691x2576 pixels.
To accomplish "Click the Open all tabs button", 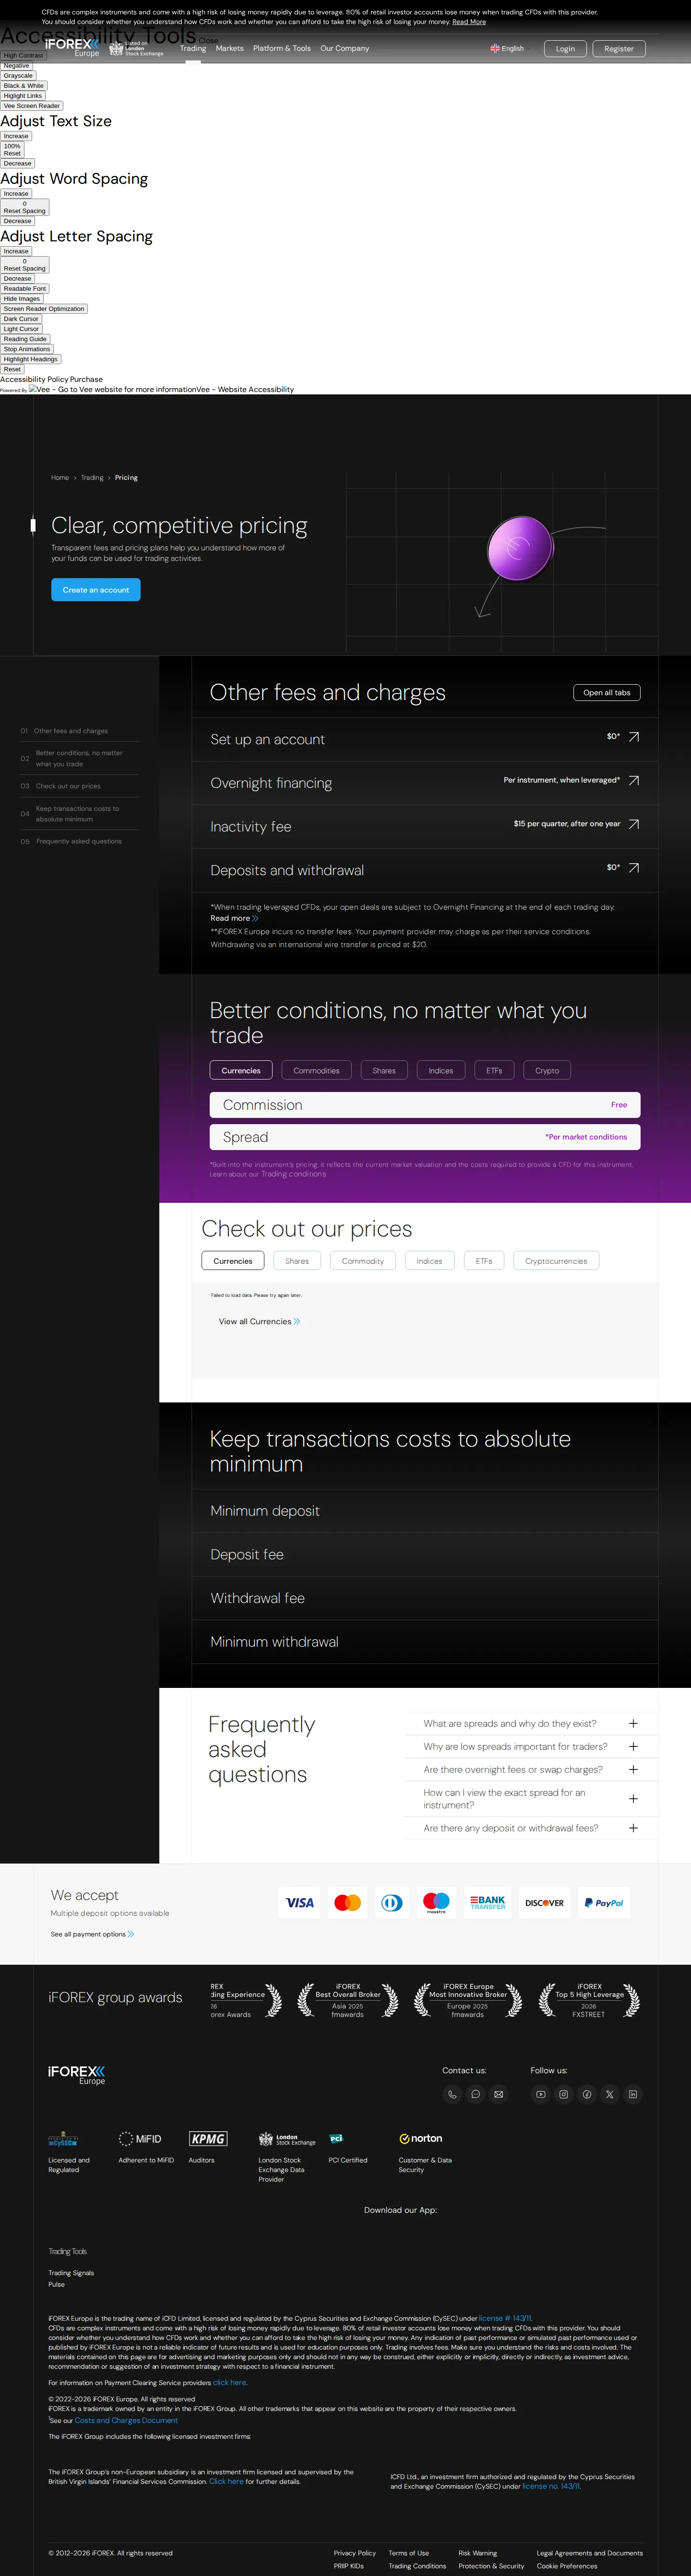I will 607,692.
